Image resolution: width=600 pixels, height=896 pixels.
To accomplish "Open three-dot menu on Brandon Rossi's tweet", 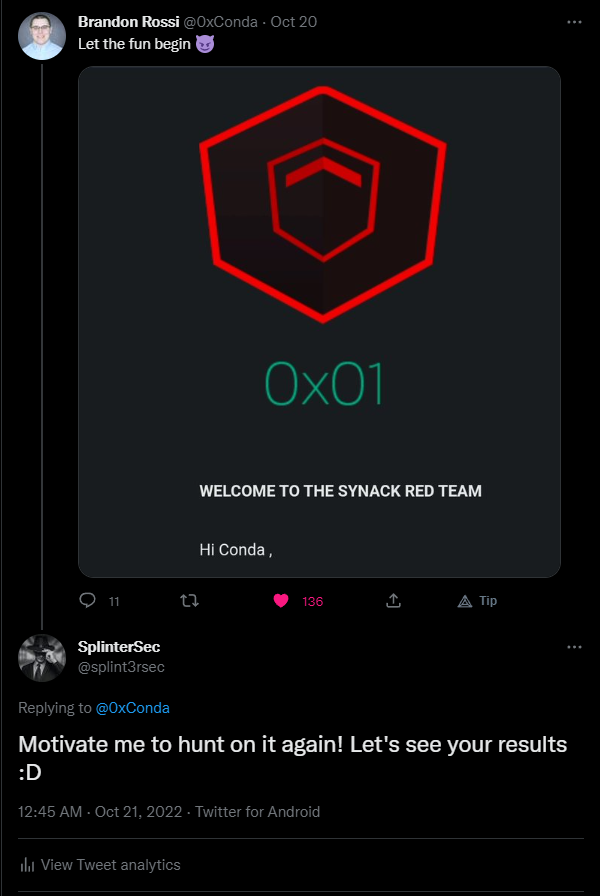I will pos(574,21).
